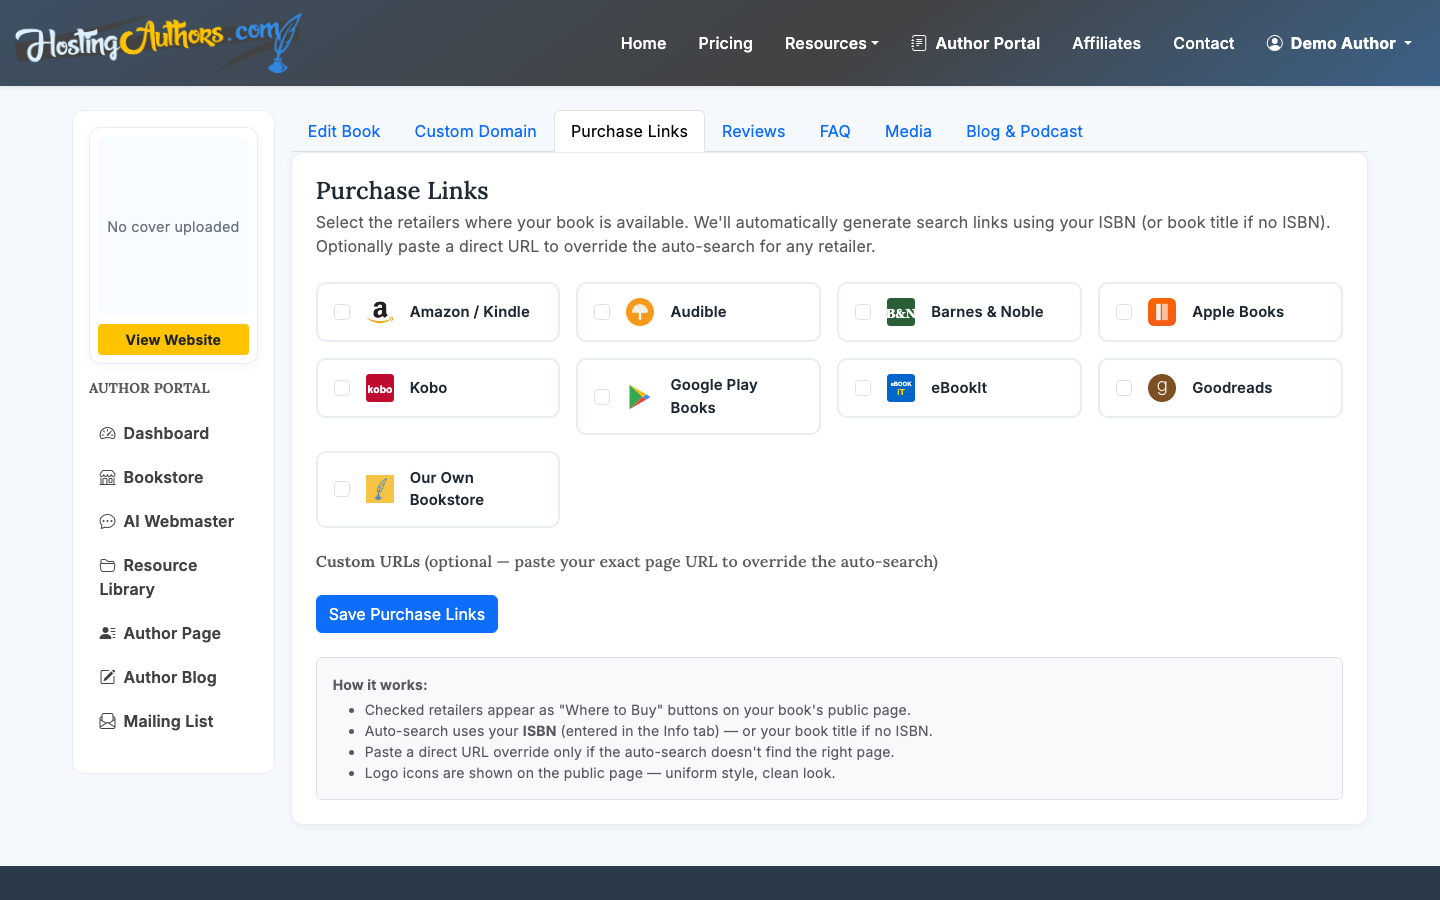This screenshot has height=900, width=1440.
Task: Tick the Barnes & Noble checkbox
Action: (x=863, y=312)
